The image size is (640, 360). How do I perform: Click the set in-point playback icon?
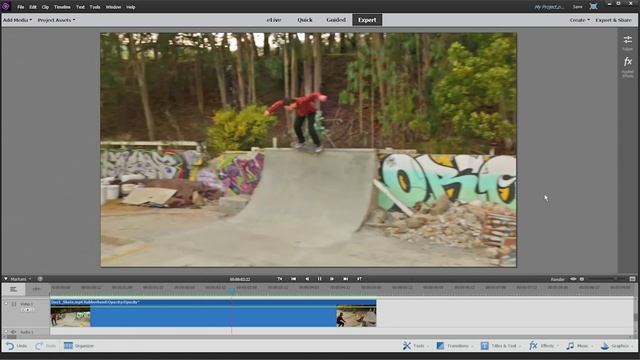(x=280, y=279)
